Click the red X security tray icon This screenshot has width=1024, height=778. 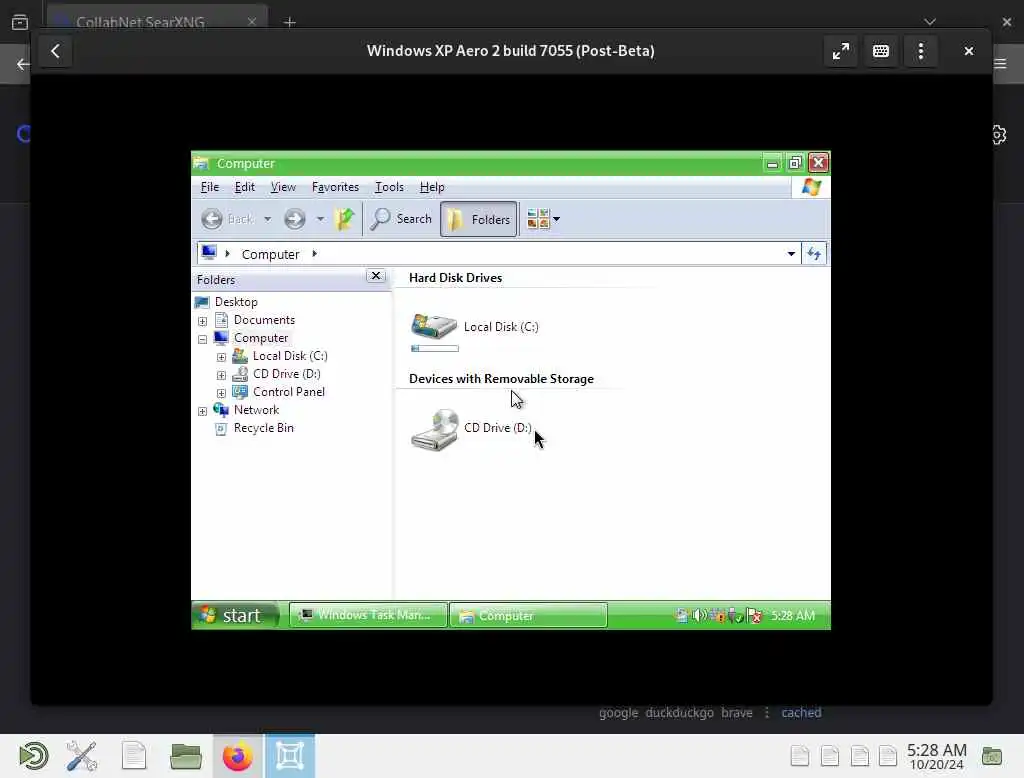point(754,615)
